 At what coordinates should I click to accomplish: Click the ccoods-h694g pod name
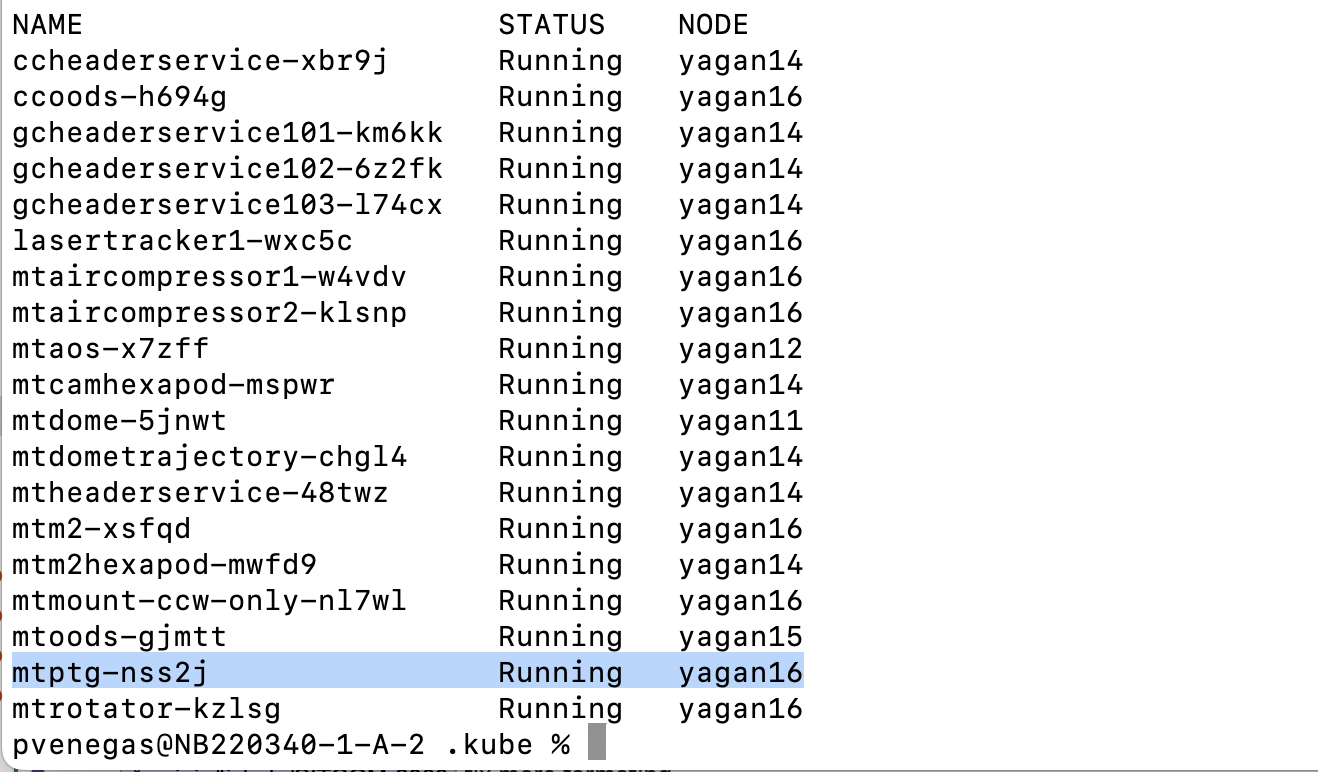[x=119, y=96]
